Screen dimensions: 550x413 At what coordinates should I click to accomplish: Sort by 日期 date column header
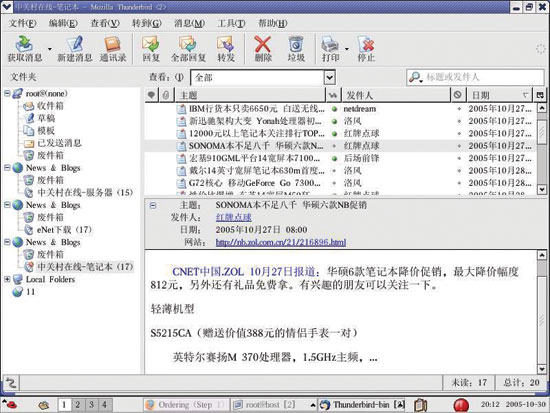[x=499, y=95]
